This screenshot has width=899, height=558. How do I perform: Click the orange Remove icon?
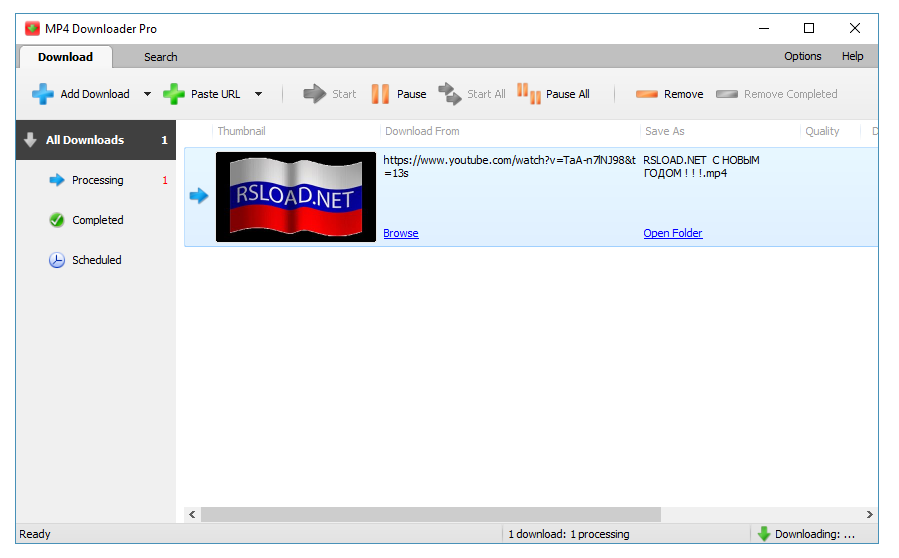(x=646, y=94)
